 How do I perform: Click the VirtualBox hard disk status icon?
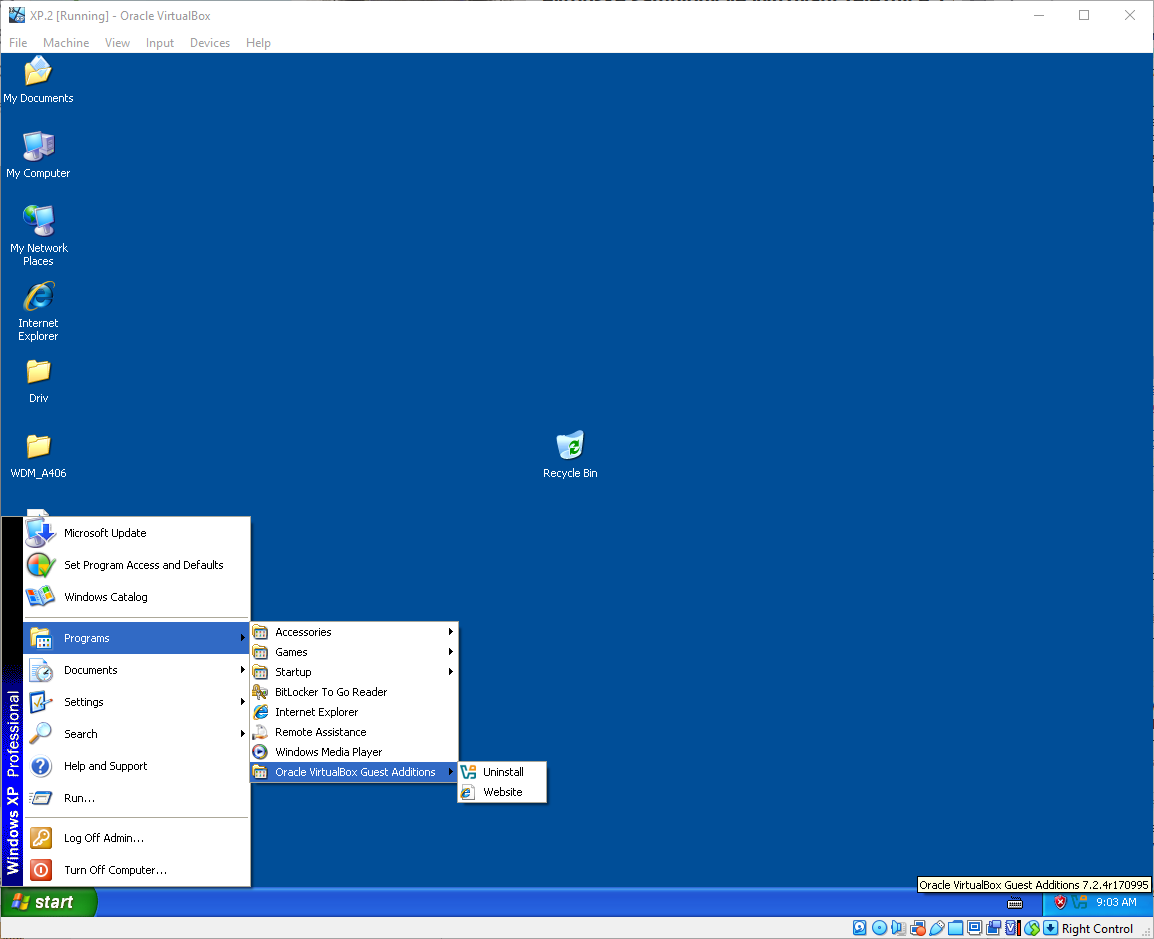click(x=859, y=928)
